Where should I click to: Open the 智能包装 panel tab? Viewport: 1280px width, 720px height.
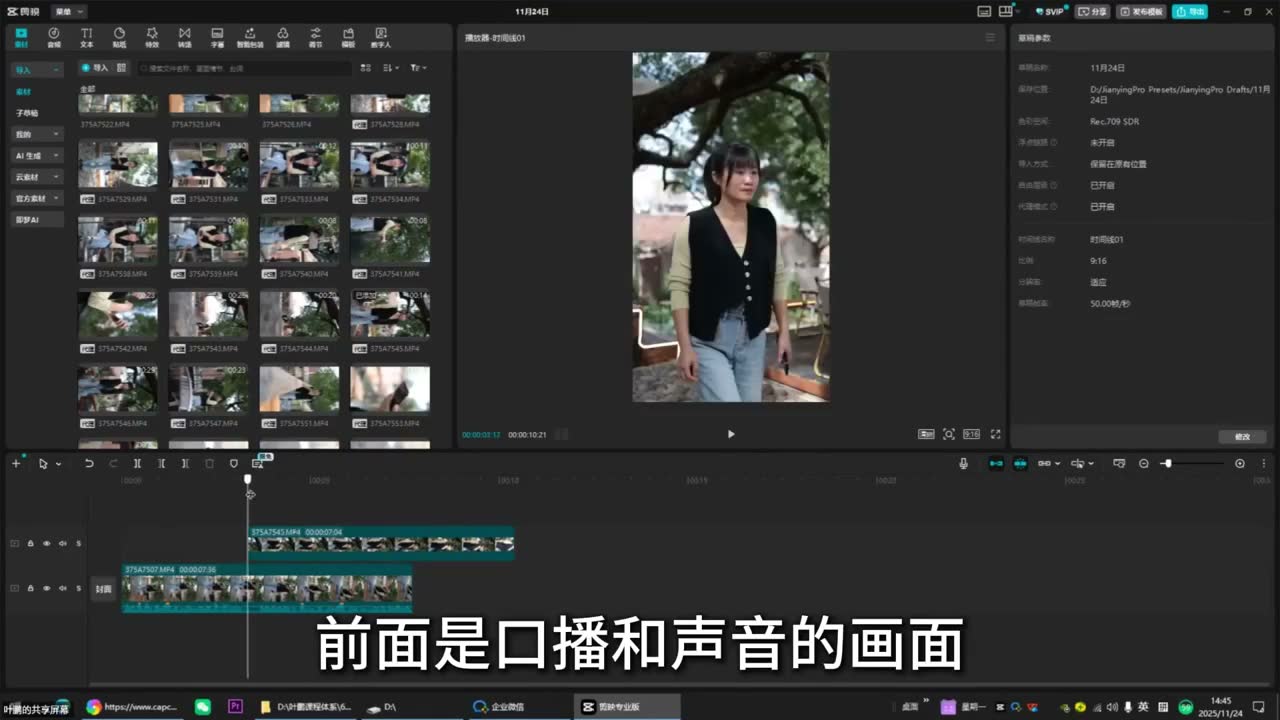click(x=250, y=38)
